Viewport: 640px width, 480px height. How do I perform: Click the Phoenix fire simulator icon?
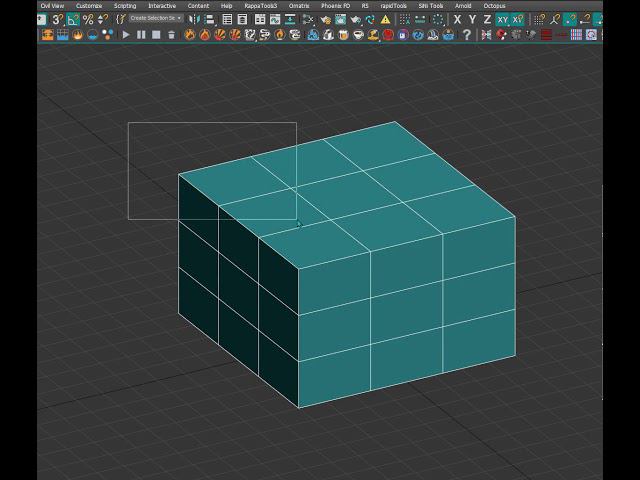pos(78,35)
